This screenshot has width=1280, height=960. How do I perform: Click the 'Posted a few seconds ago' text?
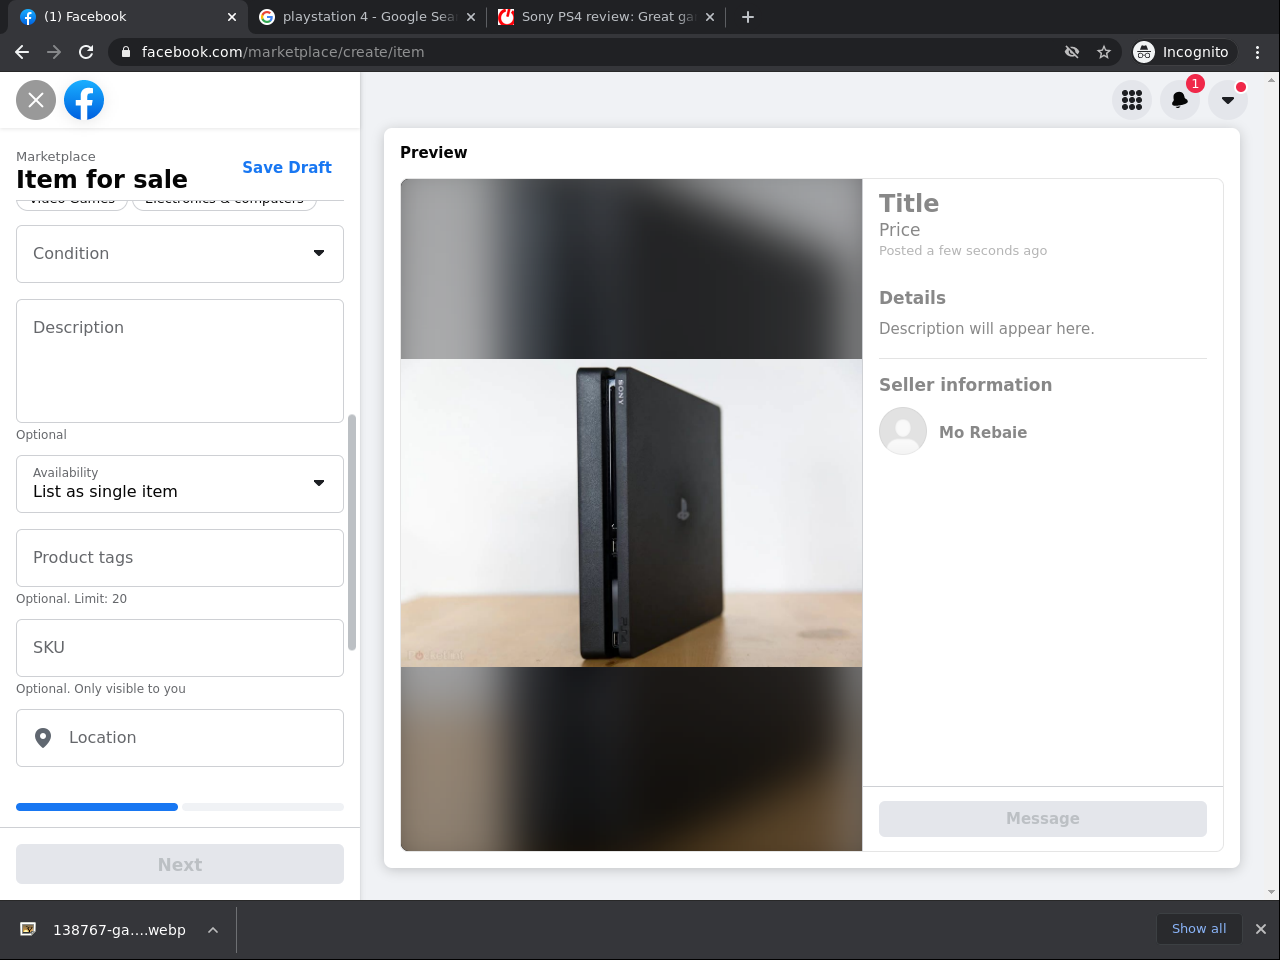tap(963, 251)
